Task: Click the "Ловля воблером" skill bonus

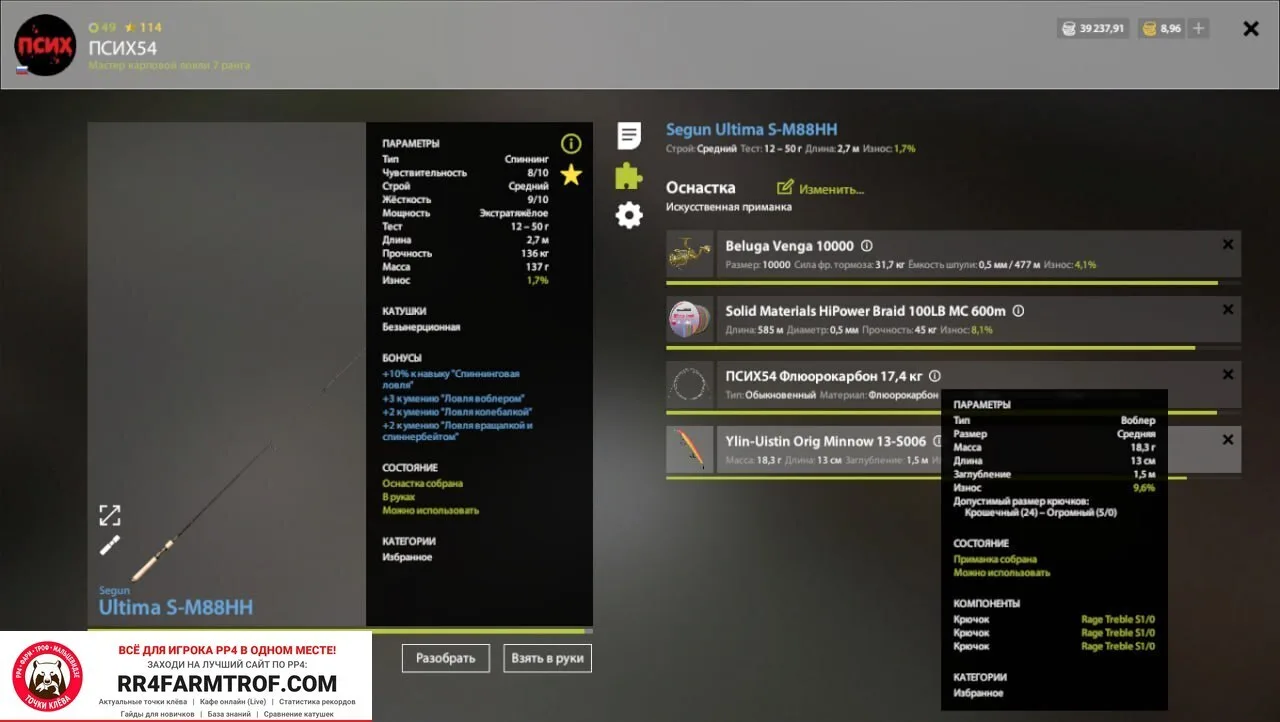Action: click(x=453, y=399)
